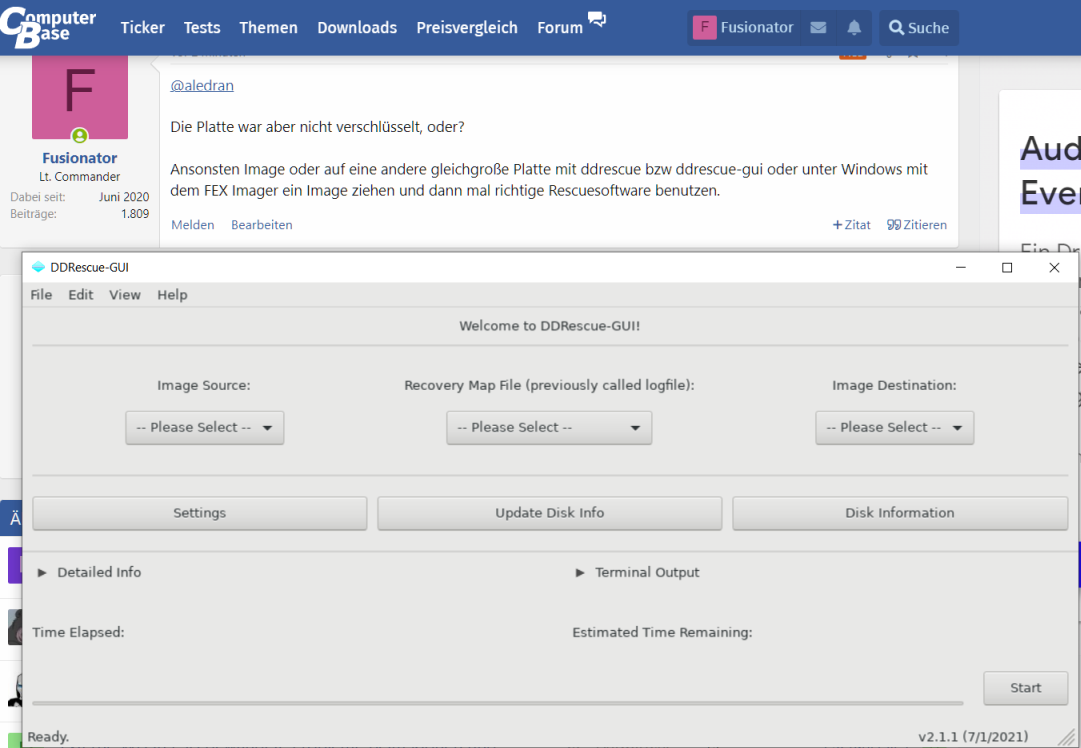This screenshot has width=1081, height=748.
Task: Click the Fusionator account name in header
Action: tap(757, 28)
